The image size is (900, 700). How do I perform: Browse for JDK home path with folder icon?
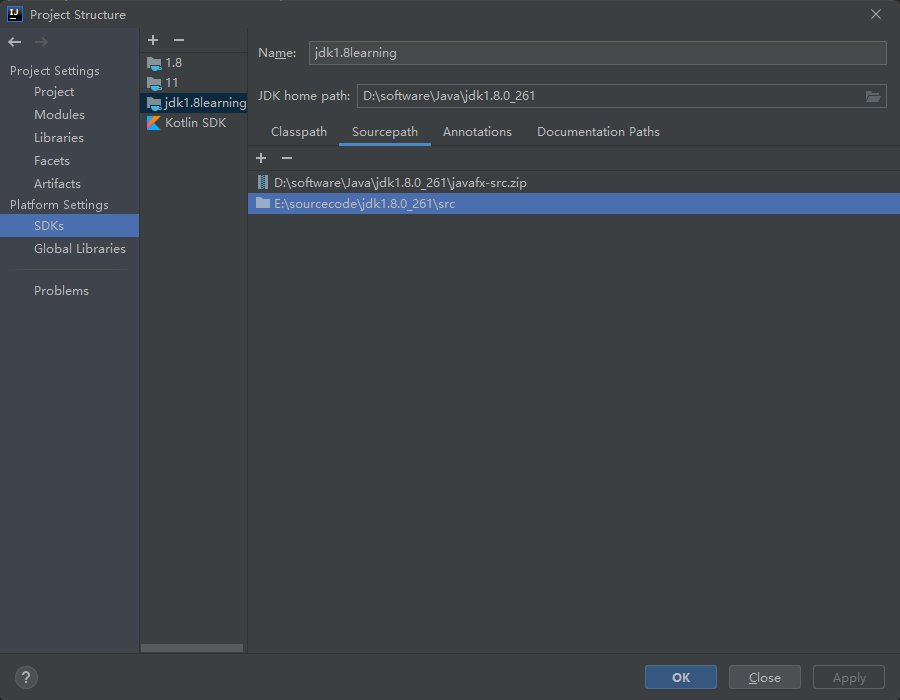pos(872,96)
